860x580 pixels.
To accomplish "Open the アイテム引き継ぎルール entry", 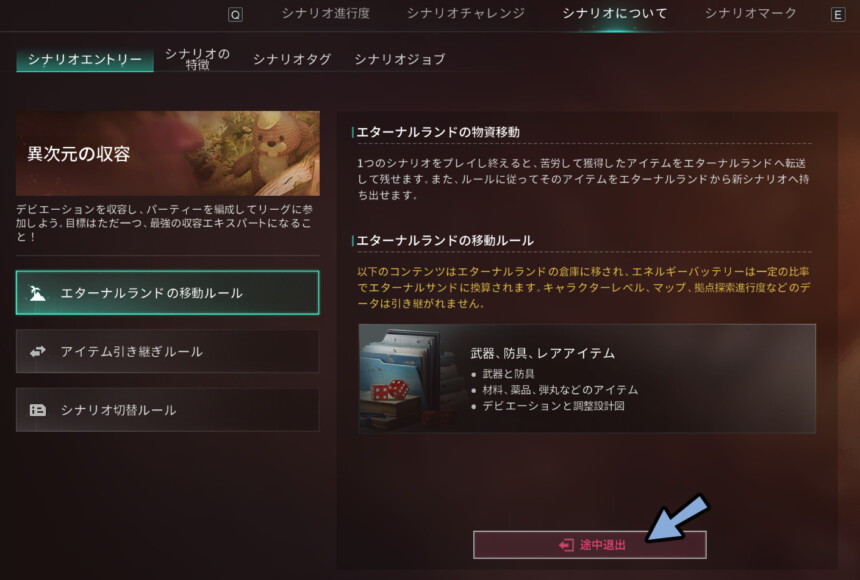I will [167, 351].
